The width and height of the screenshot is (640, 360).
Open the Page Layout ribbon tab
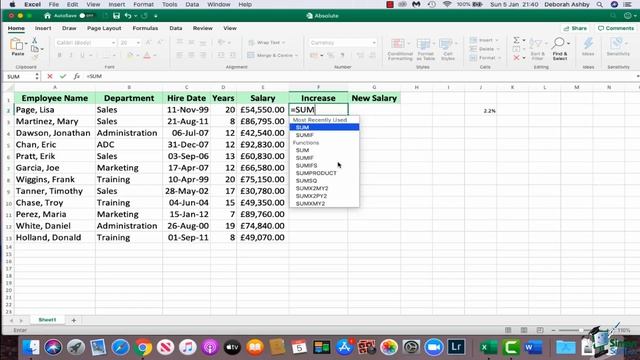click(x=104, y=28)
